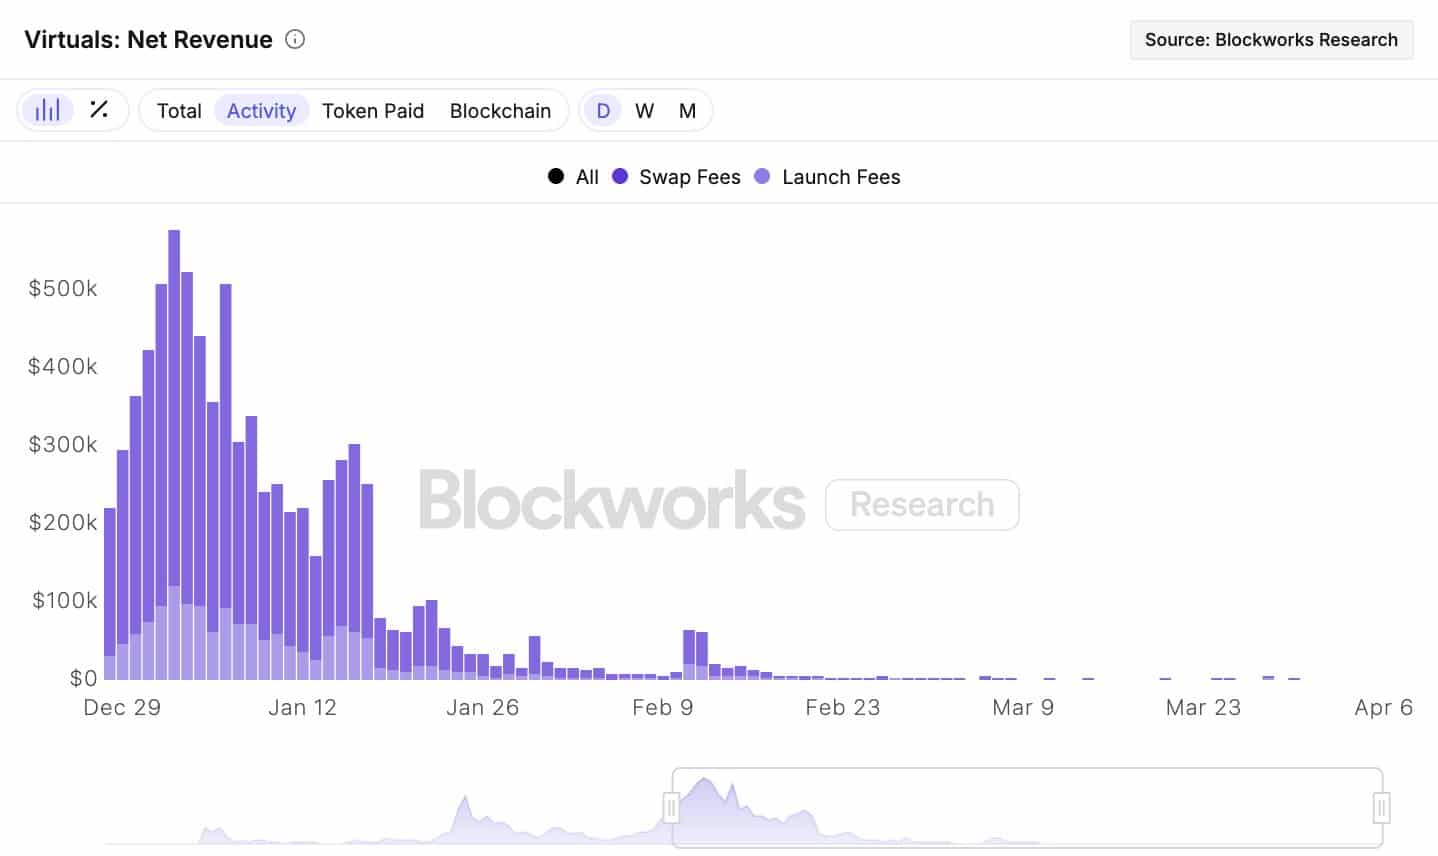Select the Total tab

point(179,111)
